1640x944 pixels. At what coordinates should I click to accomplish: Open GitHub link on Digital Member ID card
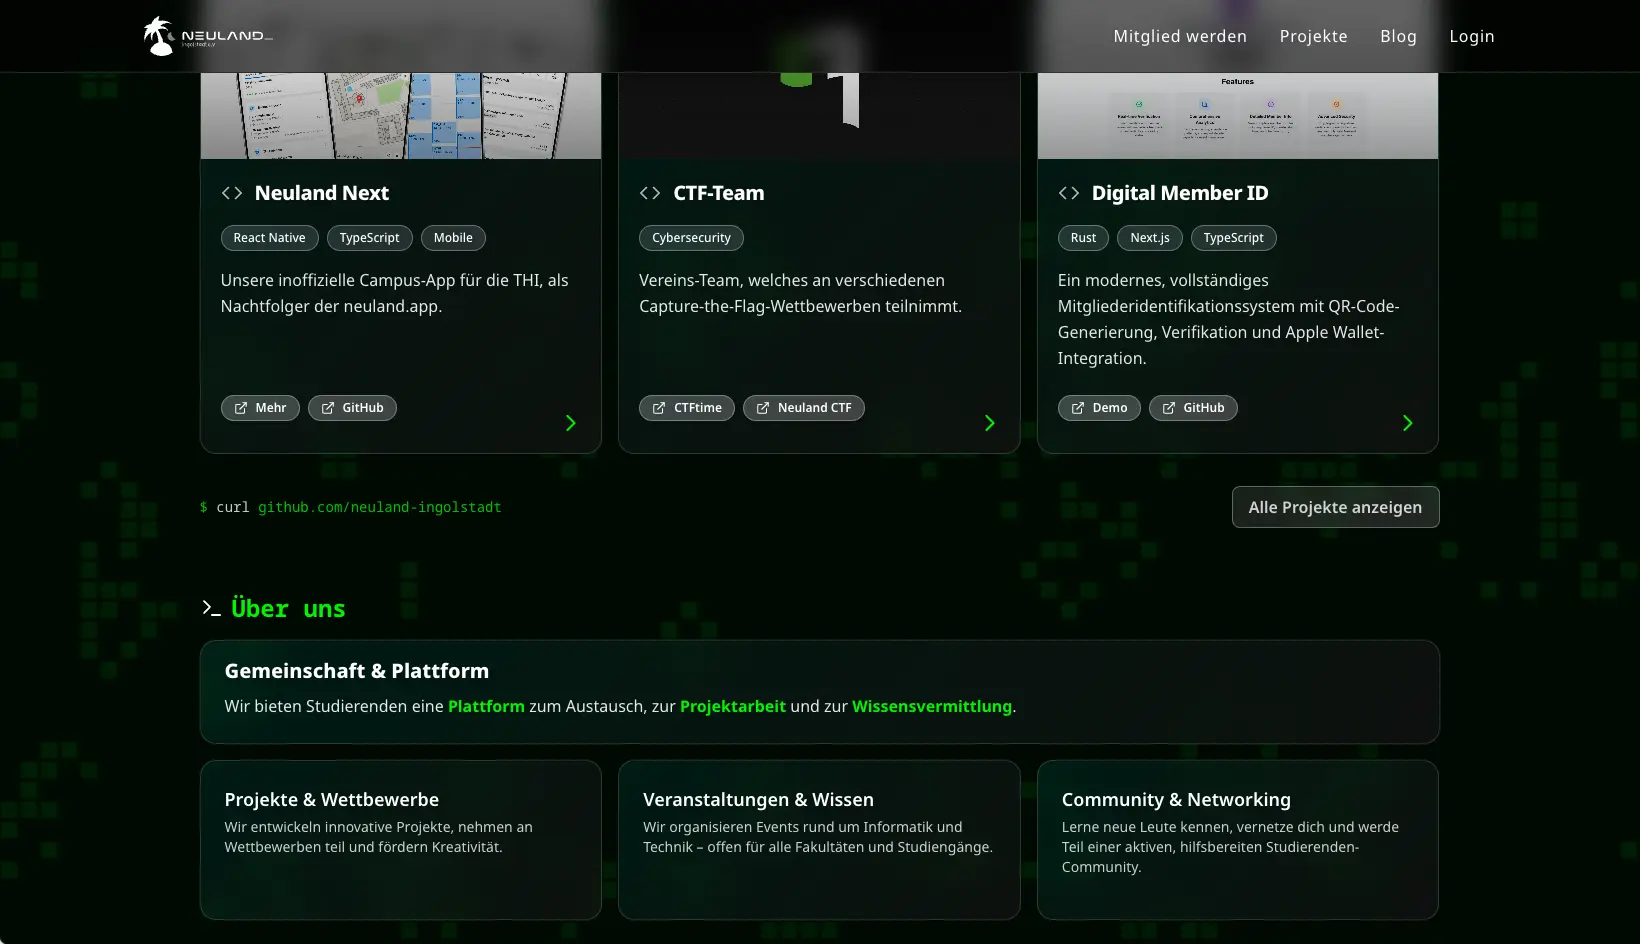(x=1193, y=408)
